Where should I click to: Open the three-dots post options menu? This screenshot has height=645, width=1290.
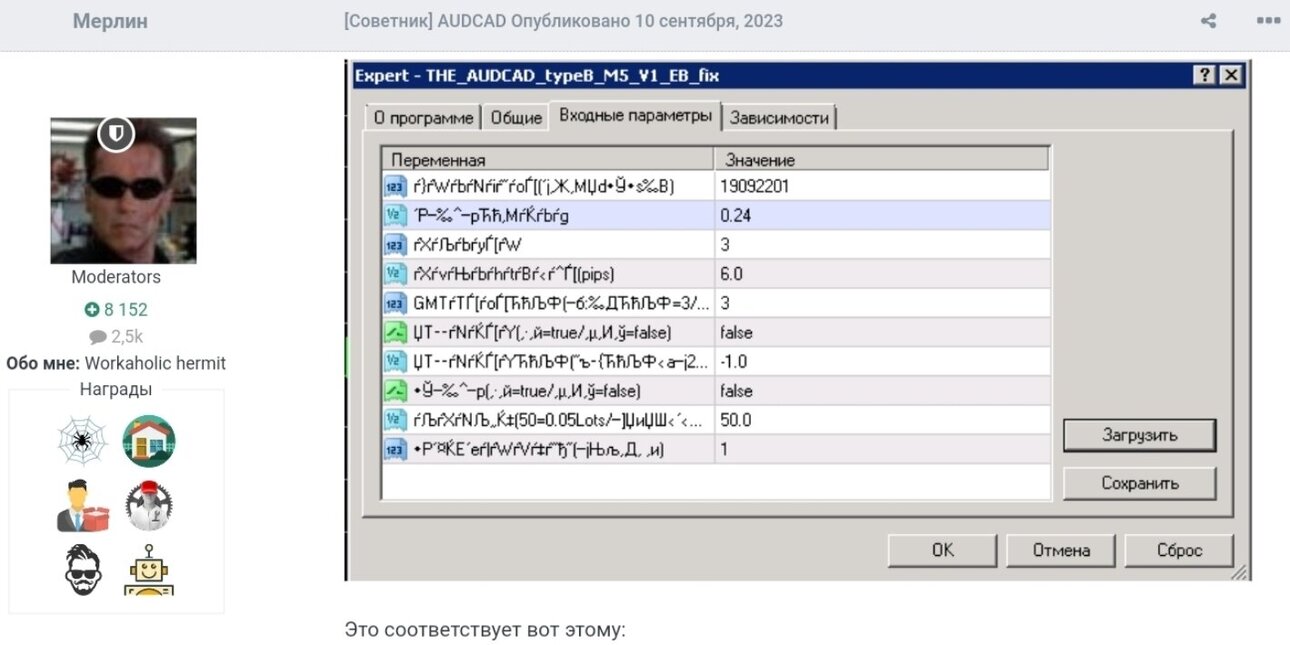pyautogui.click(x=1267, y=21)
